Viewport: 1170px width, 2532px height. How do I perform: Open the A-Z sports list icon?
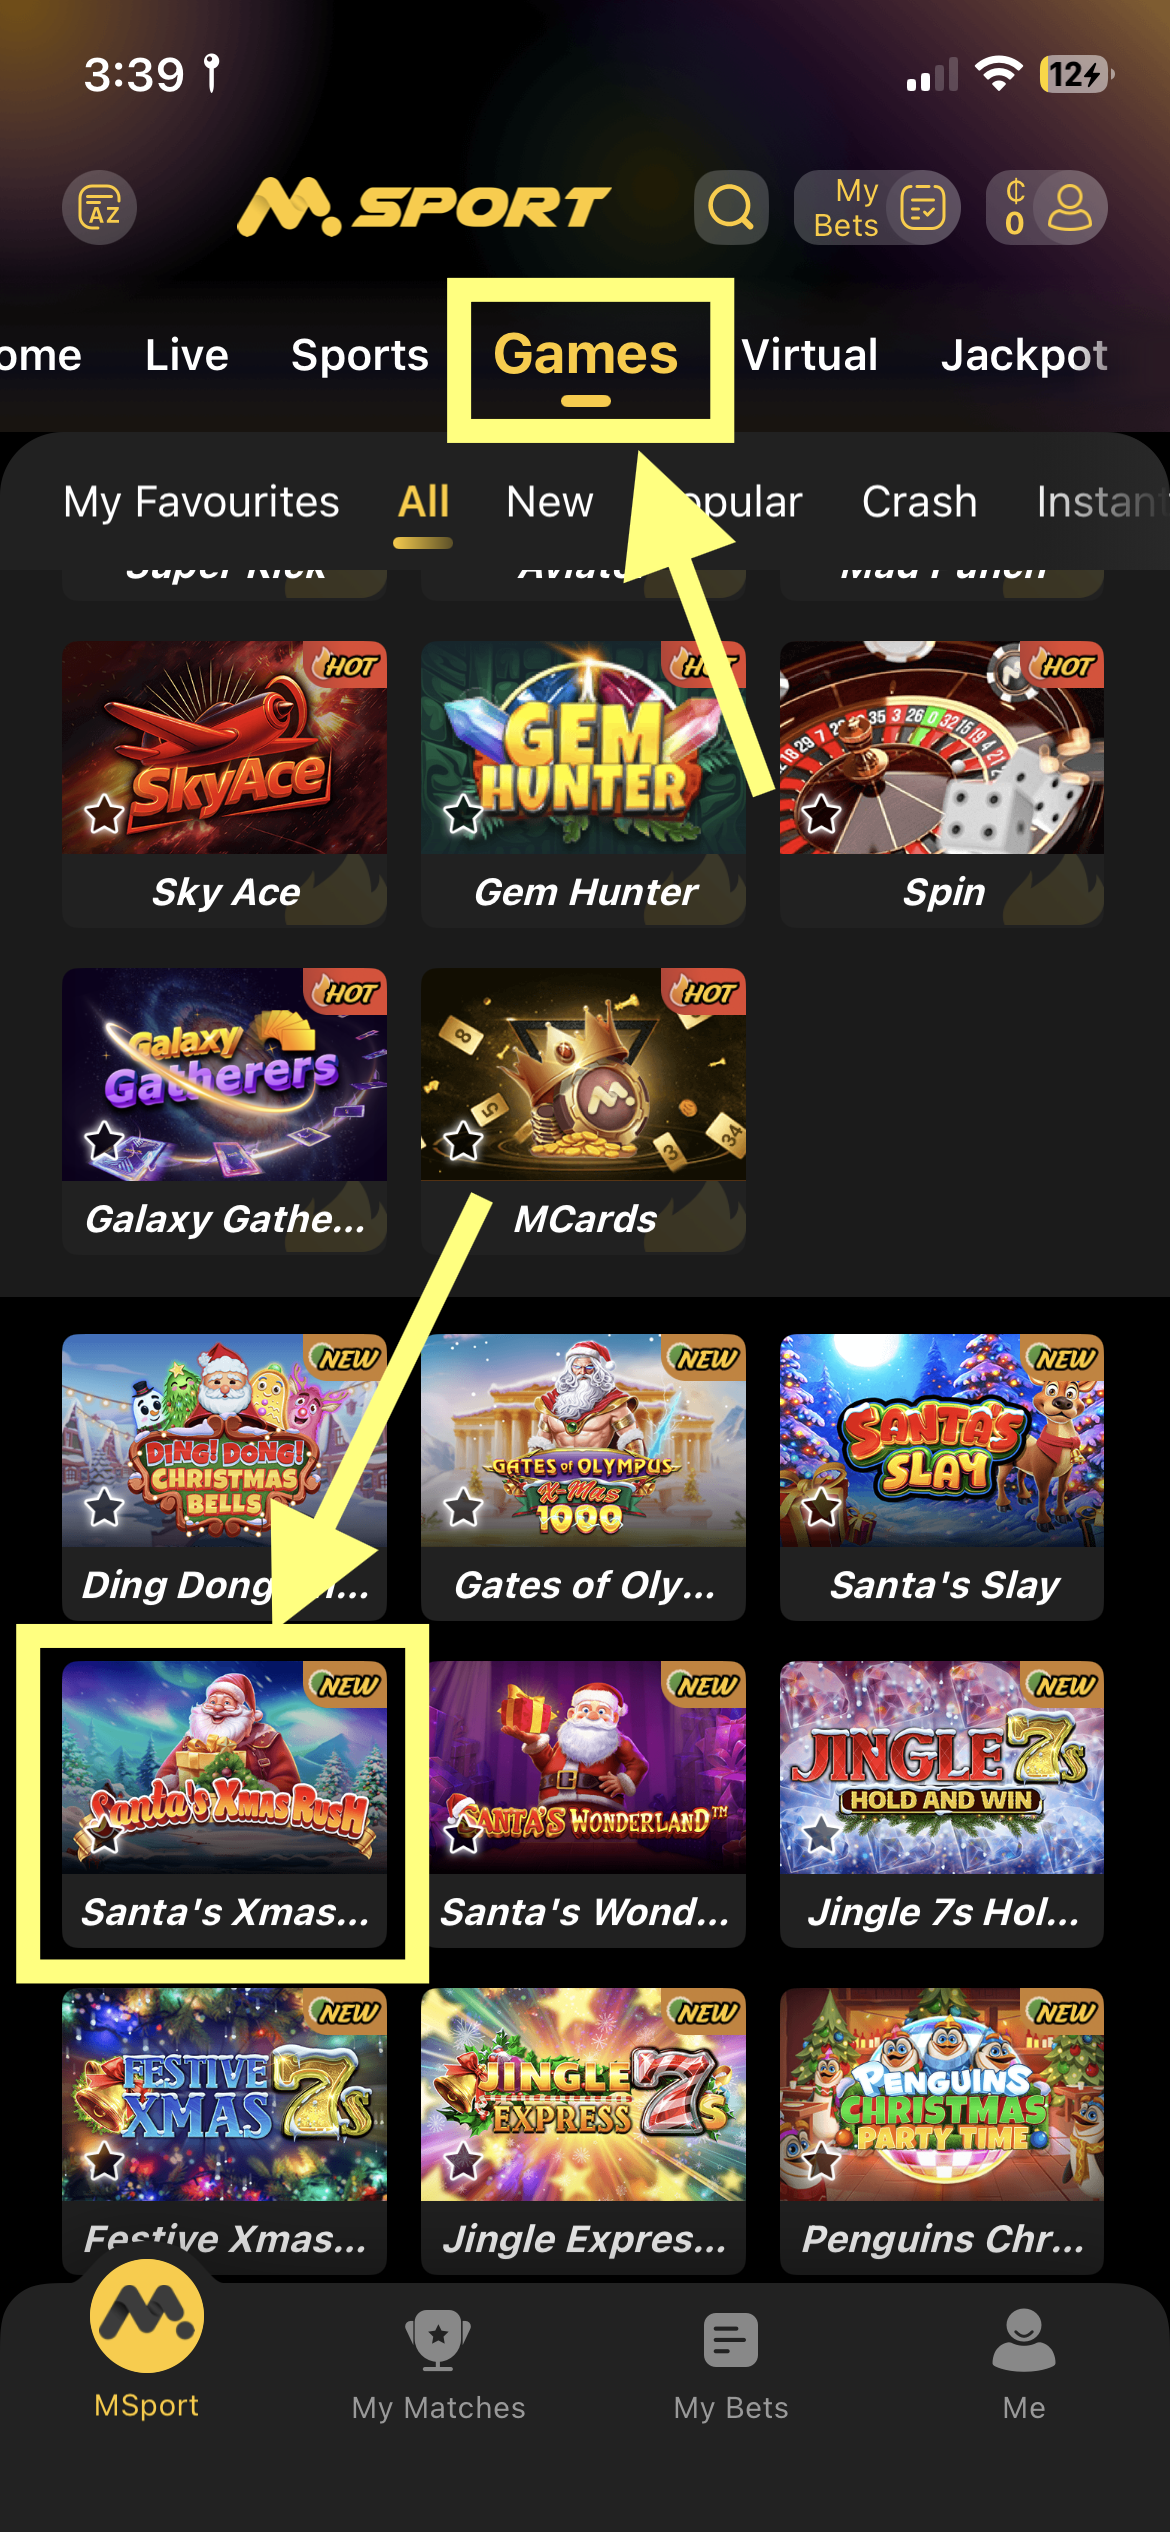coord(100,207)
